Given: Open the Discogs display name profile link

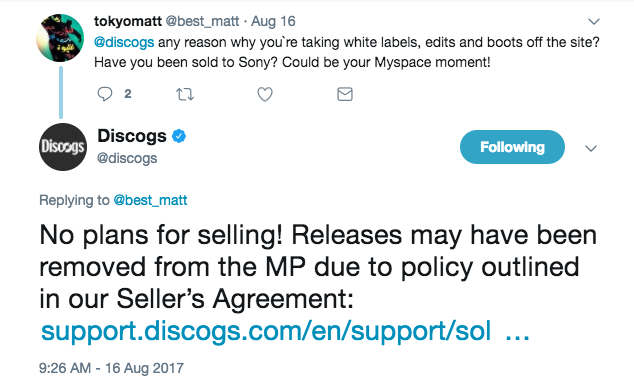Looking at the screenshot, I should [132, 136].
